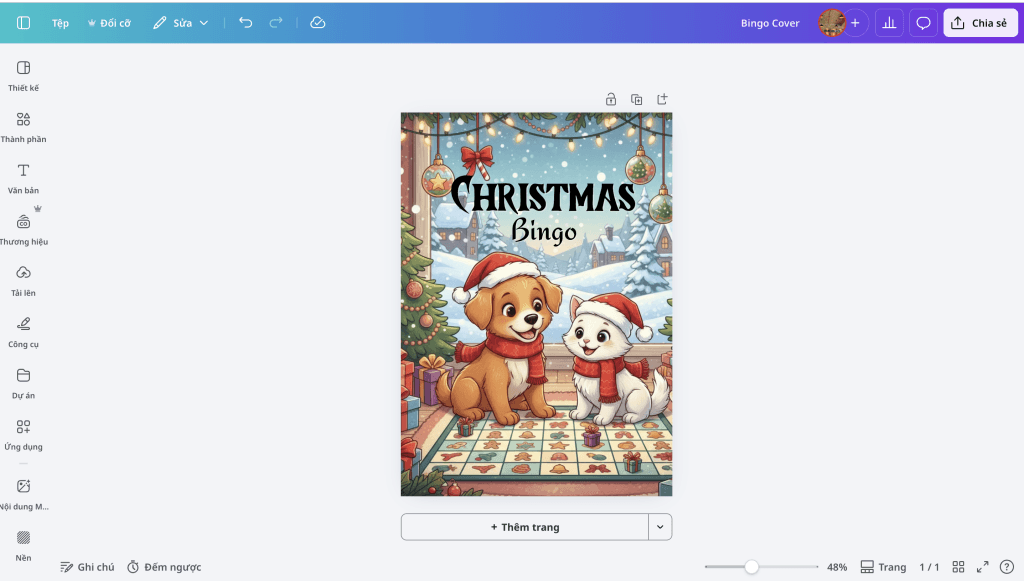The height and width of the screenshot is (581, 1024).
Task: Open the Tệp file menu
Action: point(60,23)
